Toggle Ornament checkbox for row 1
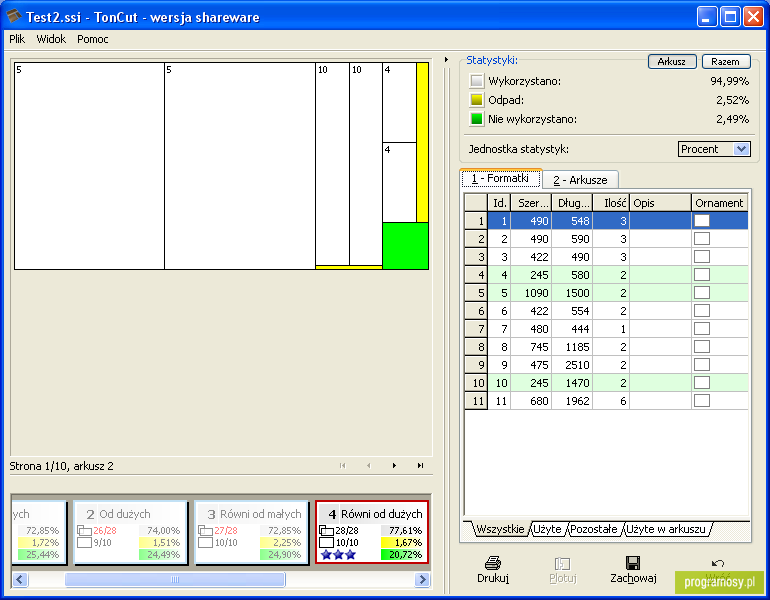The image size is (770, 600). tap(702, 220)
